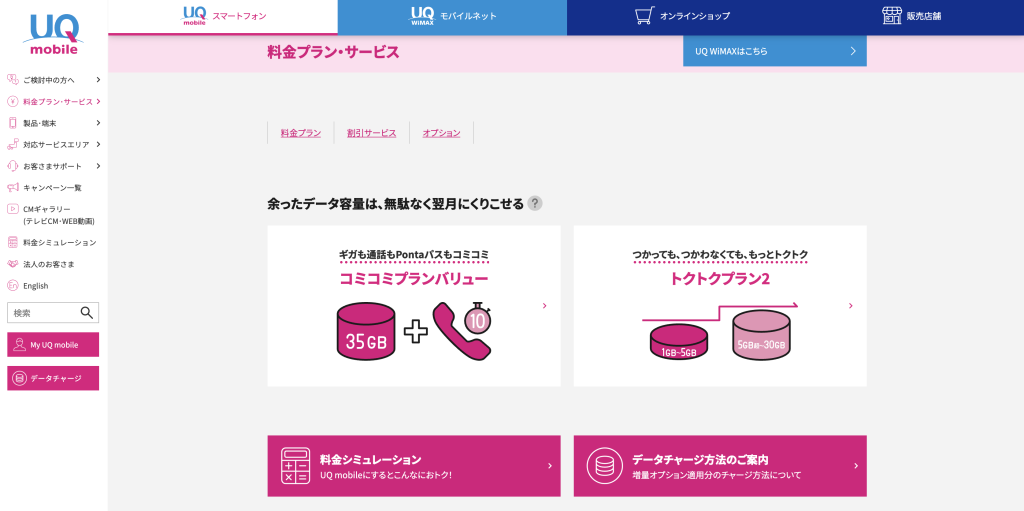Viewport: 1024px width, 511px height.
Task: Click the antenna icon beside 対応サービスエリア
Action: pyautogui.click(x=12, y=144)
